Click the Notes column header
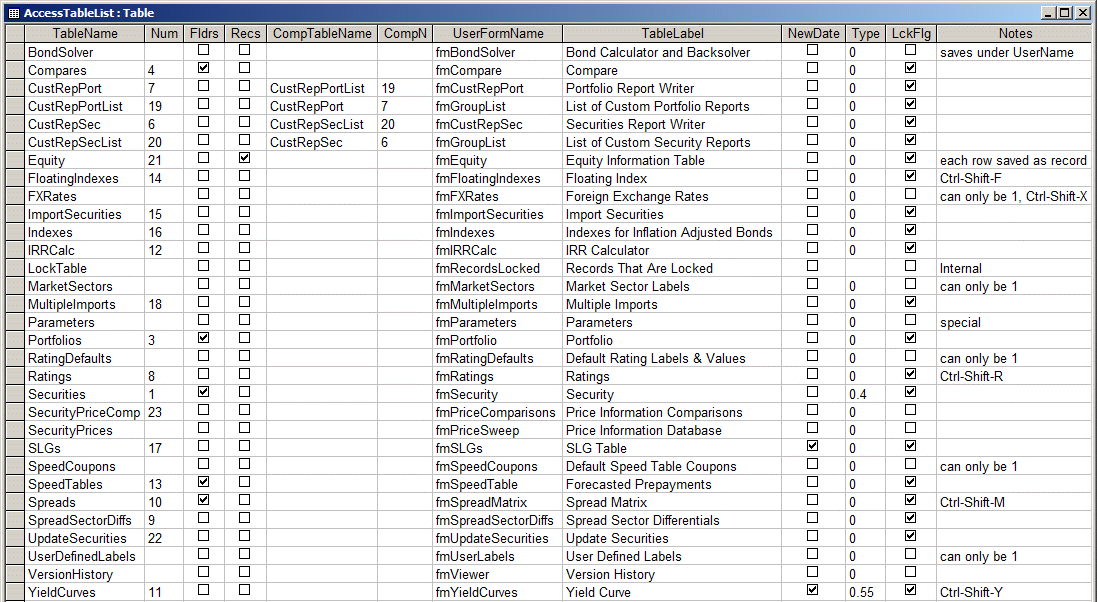The width and height of the screenshot is (1097, 602). 1014,33
